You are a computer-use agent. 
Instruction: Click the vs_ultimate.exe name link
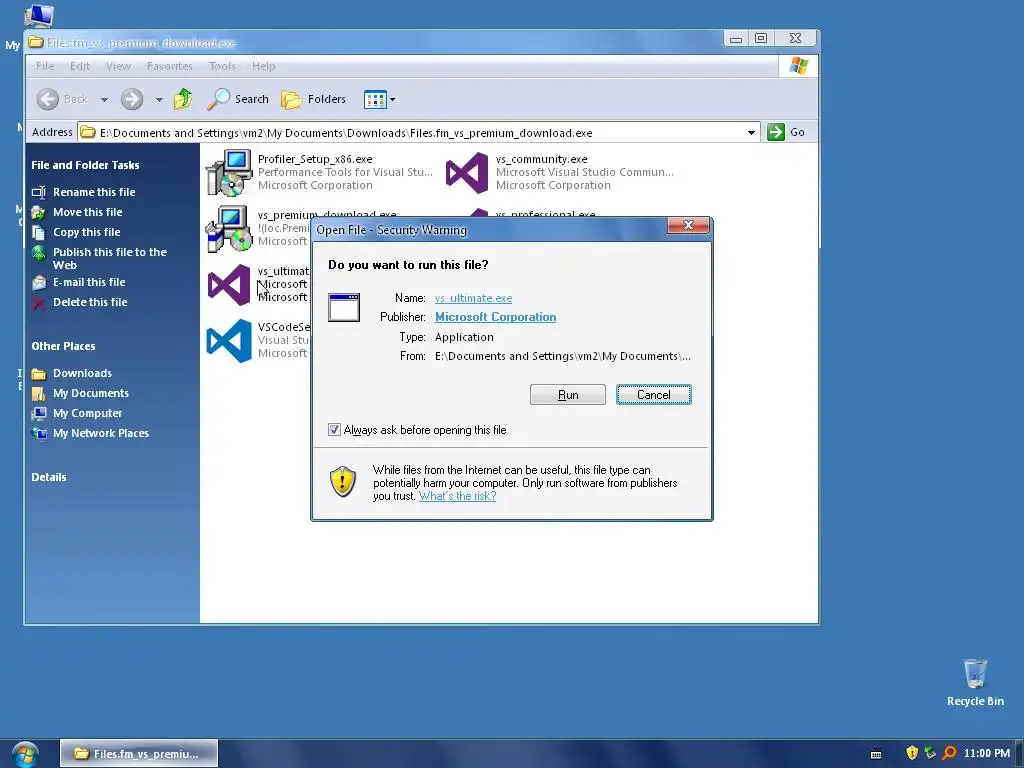point(473,298)
